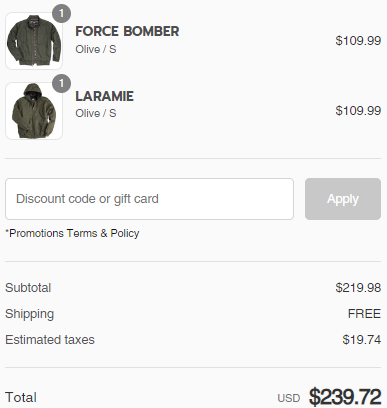This screenshot has width=387, height=408.
Task: Click the Laramie $109.99 price
Action: coord(358,111)
